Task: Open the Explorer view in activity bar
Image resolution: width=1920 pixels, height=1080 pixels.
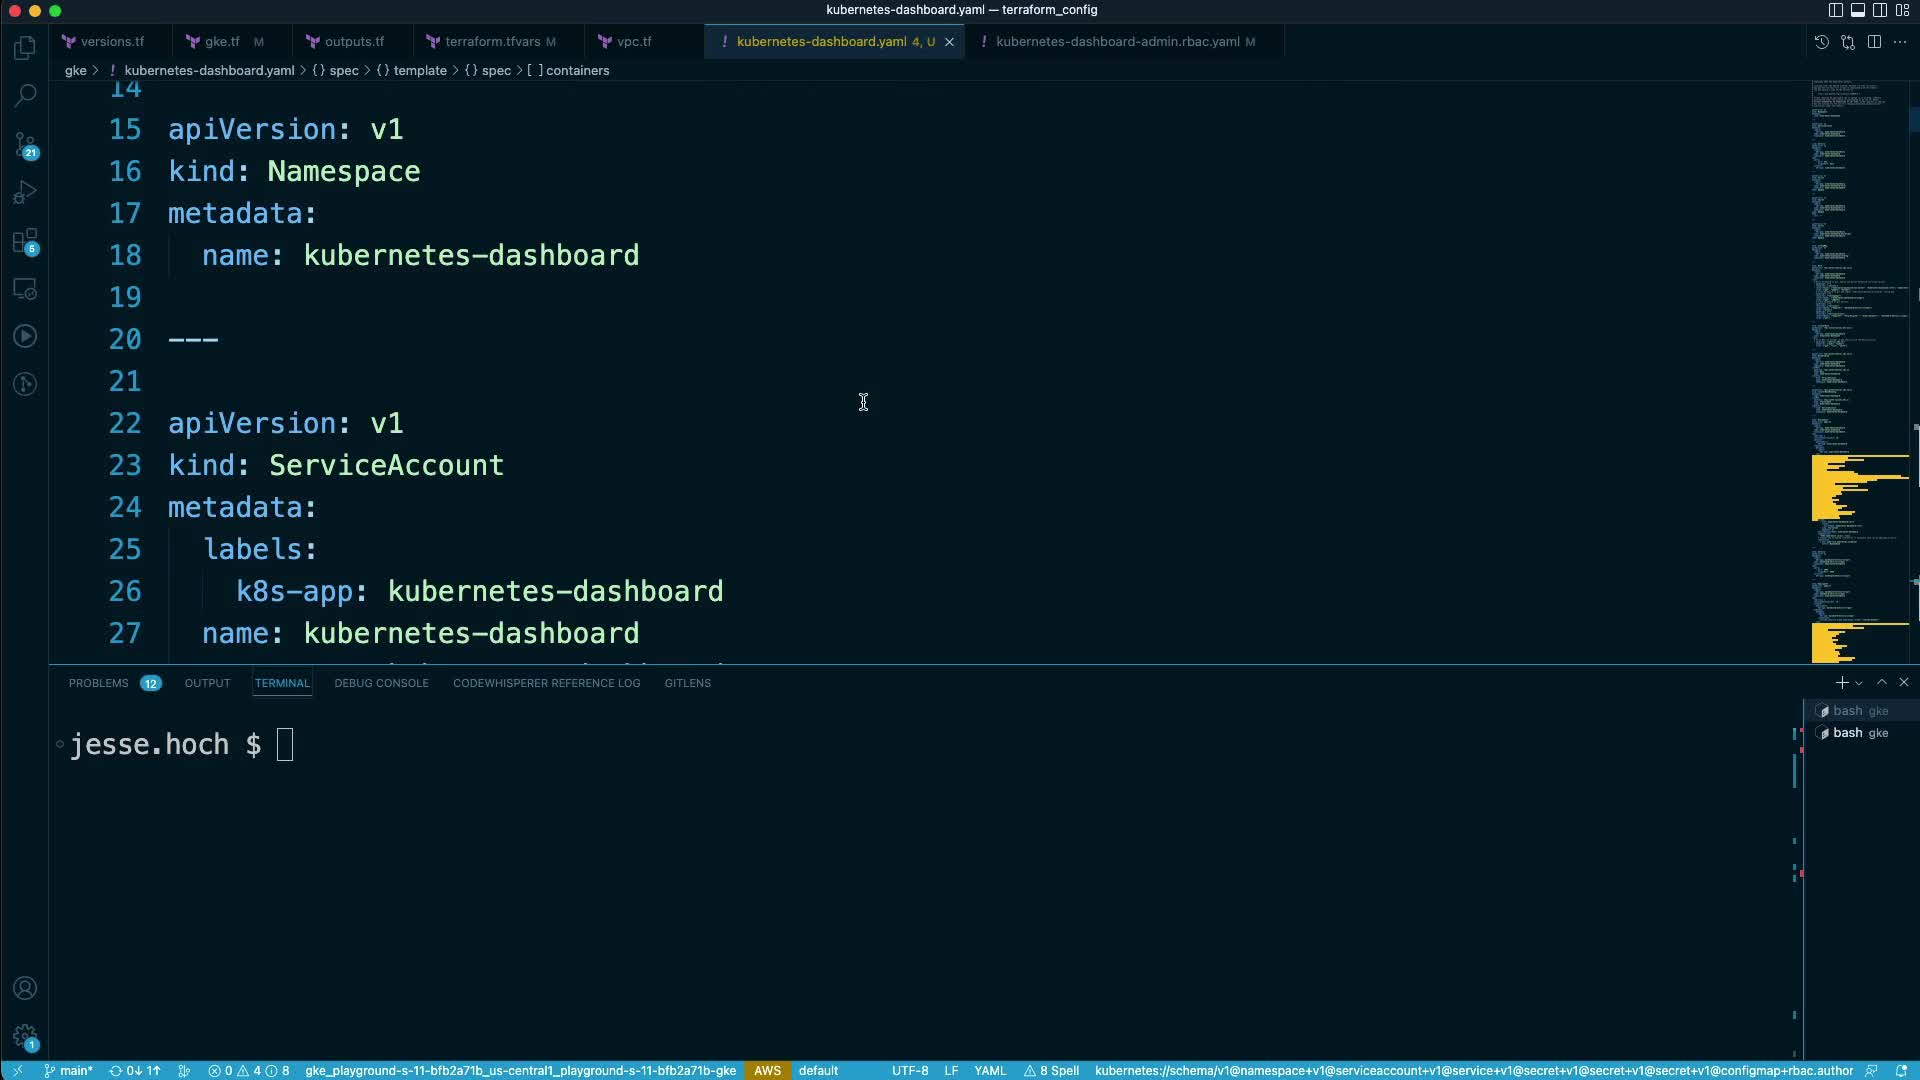Action: [25, 48]
